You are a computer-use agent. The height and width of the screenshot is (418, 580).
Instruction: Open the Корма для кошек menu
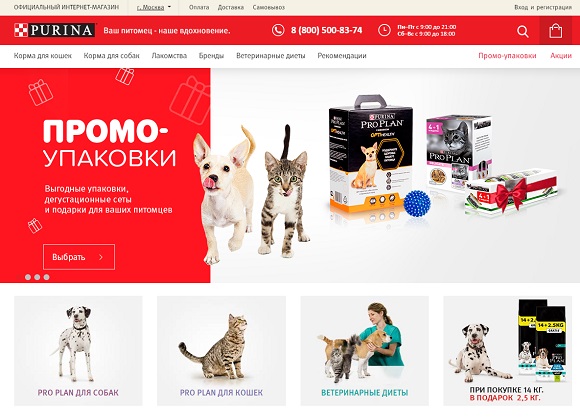point(43,56)
